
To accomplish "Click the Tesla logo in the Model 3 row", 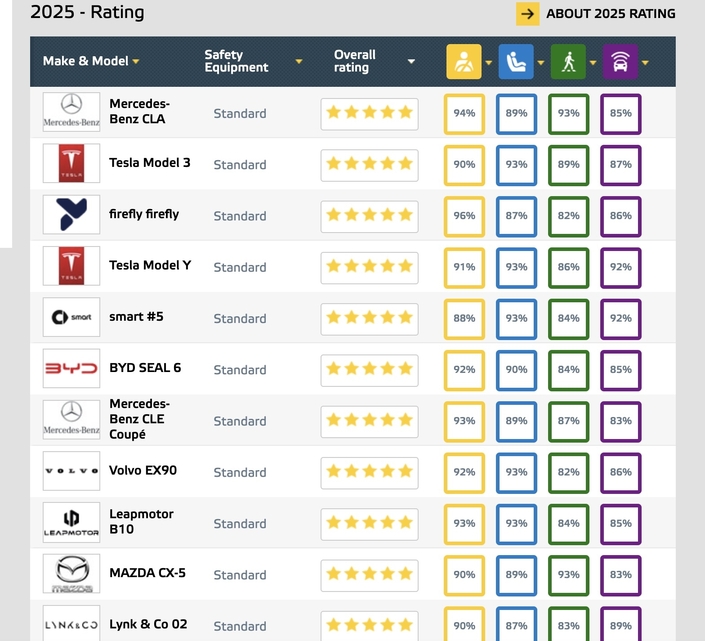I will coord(71,164).
